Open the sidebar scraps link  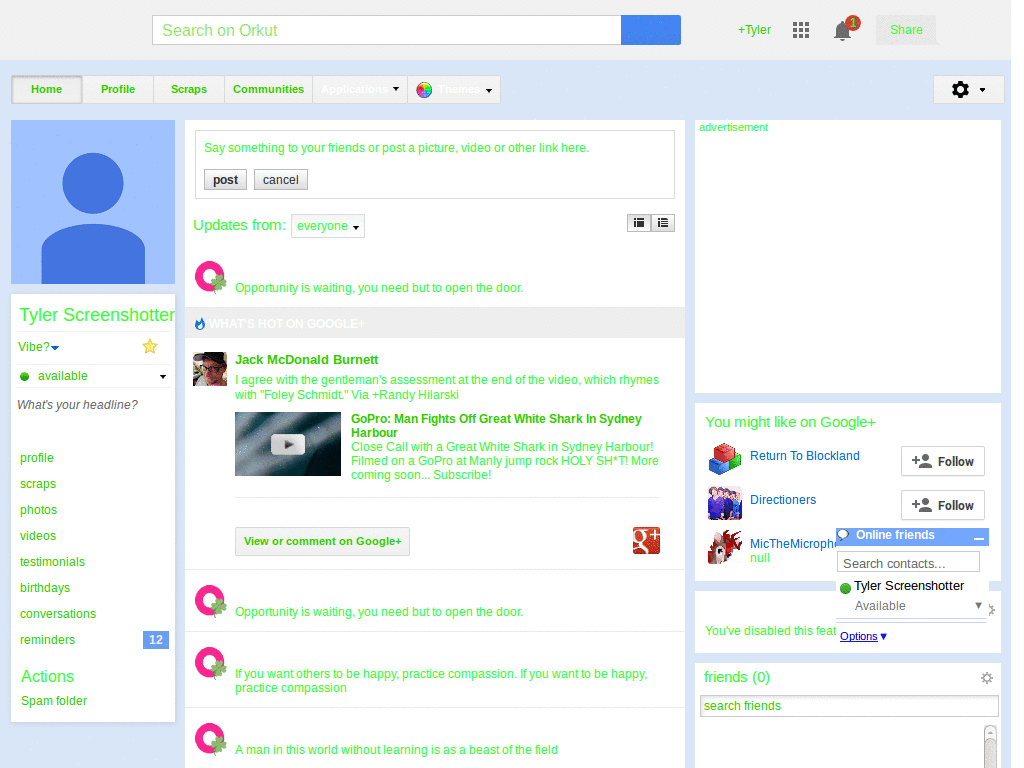pos(38,484)
